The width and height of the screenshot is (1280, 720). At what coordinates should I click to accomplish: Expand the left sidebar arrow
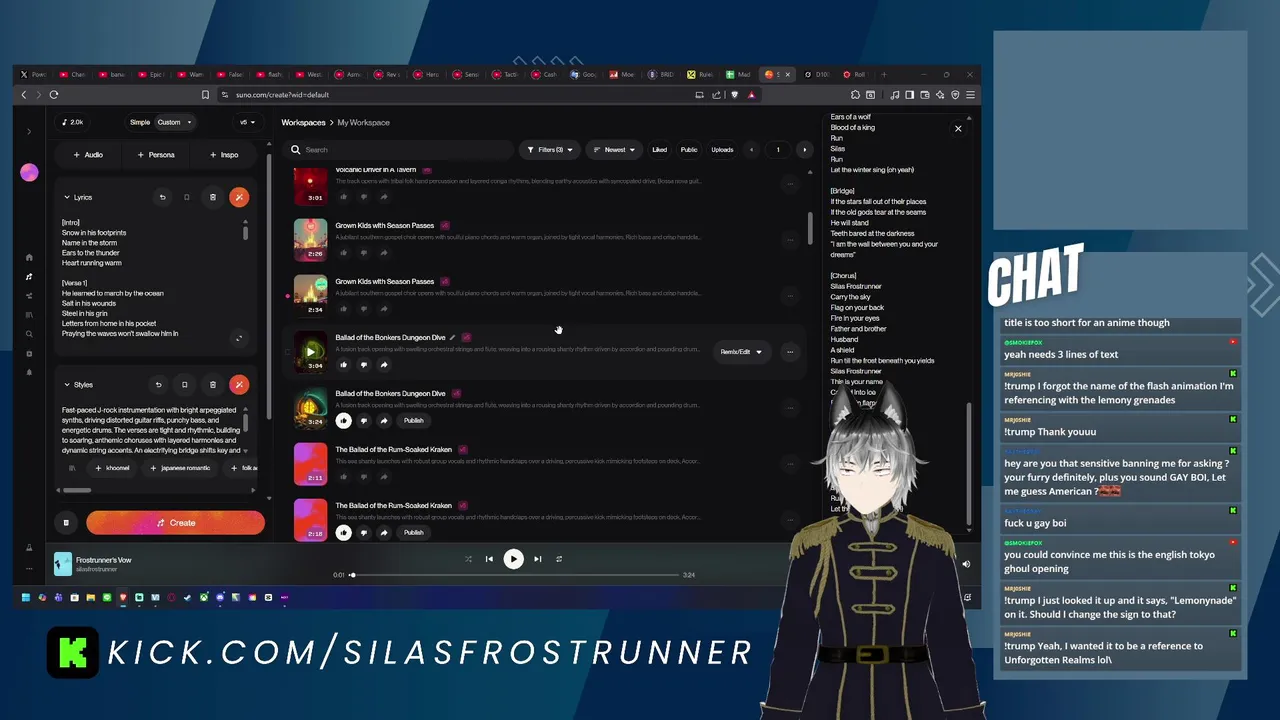click(x=29, y=131)
